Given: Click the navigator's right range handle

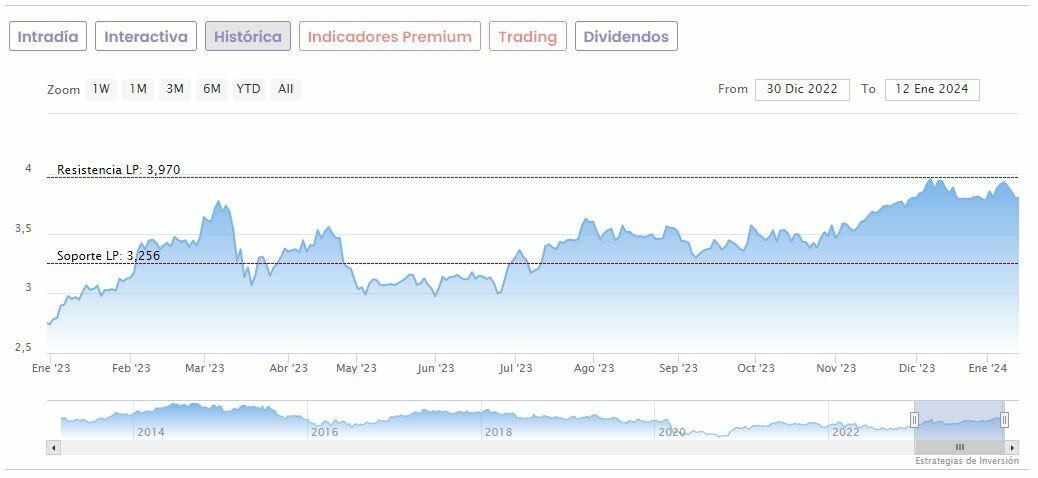Looking at the screenshot, I should (x=1004, y=420).
